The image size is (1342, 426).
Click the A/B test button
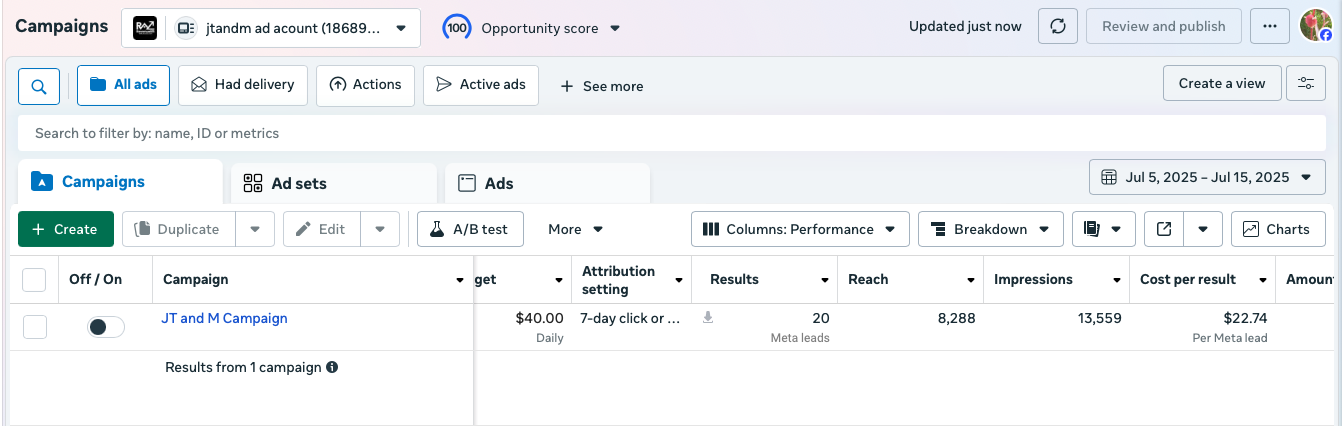469,229
